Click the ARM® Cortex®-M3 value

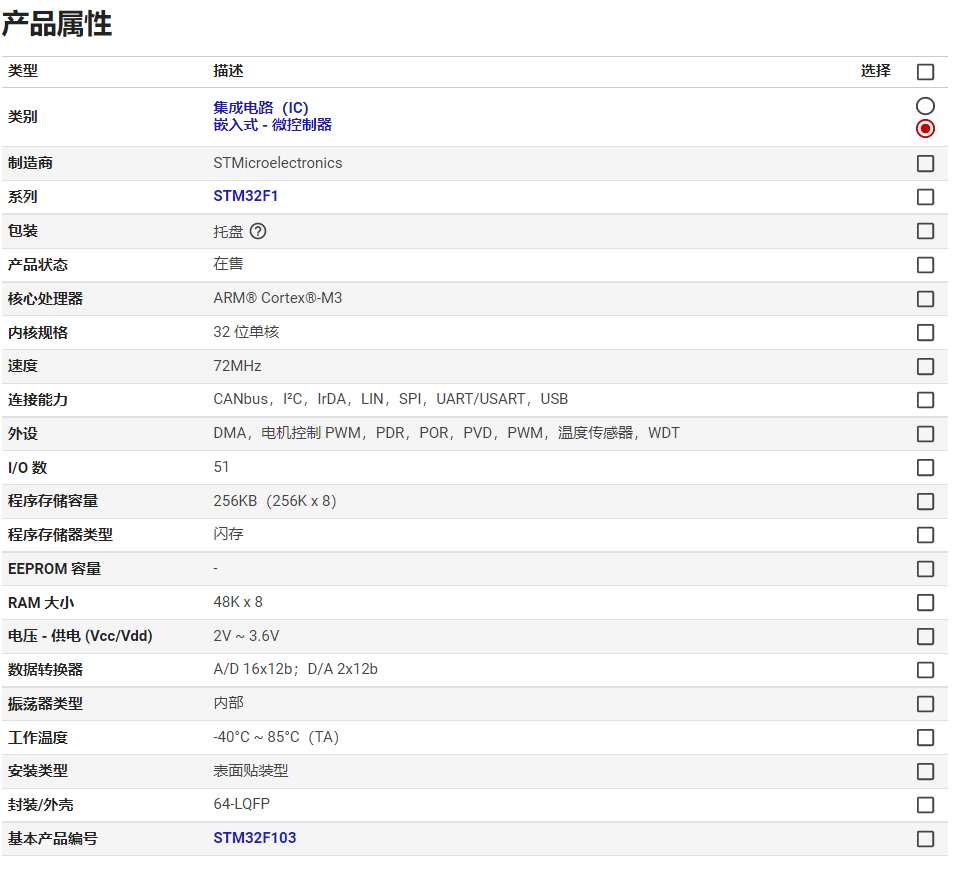click(x=278, y=299)
